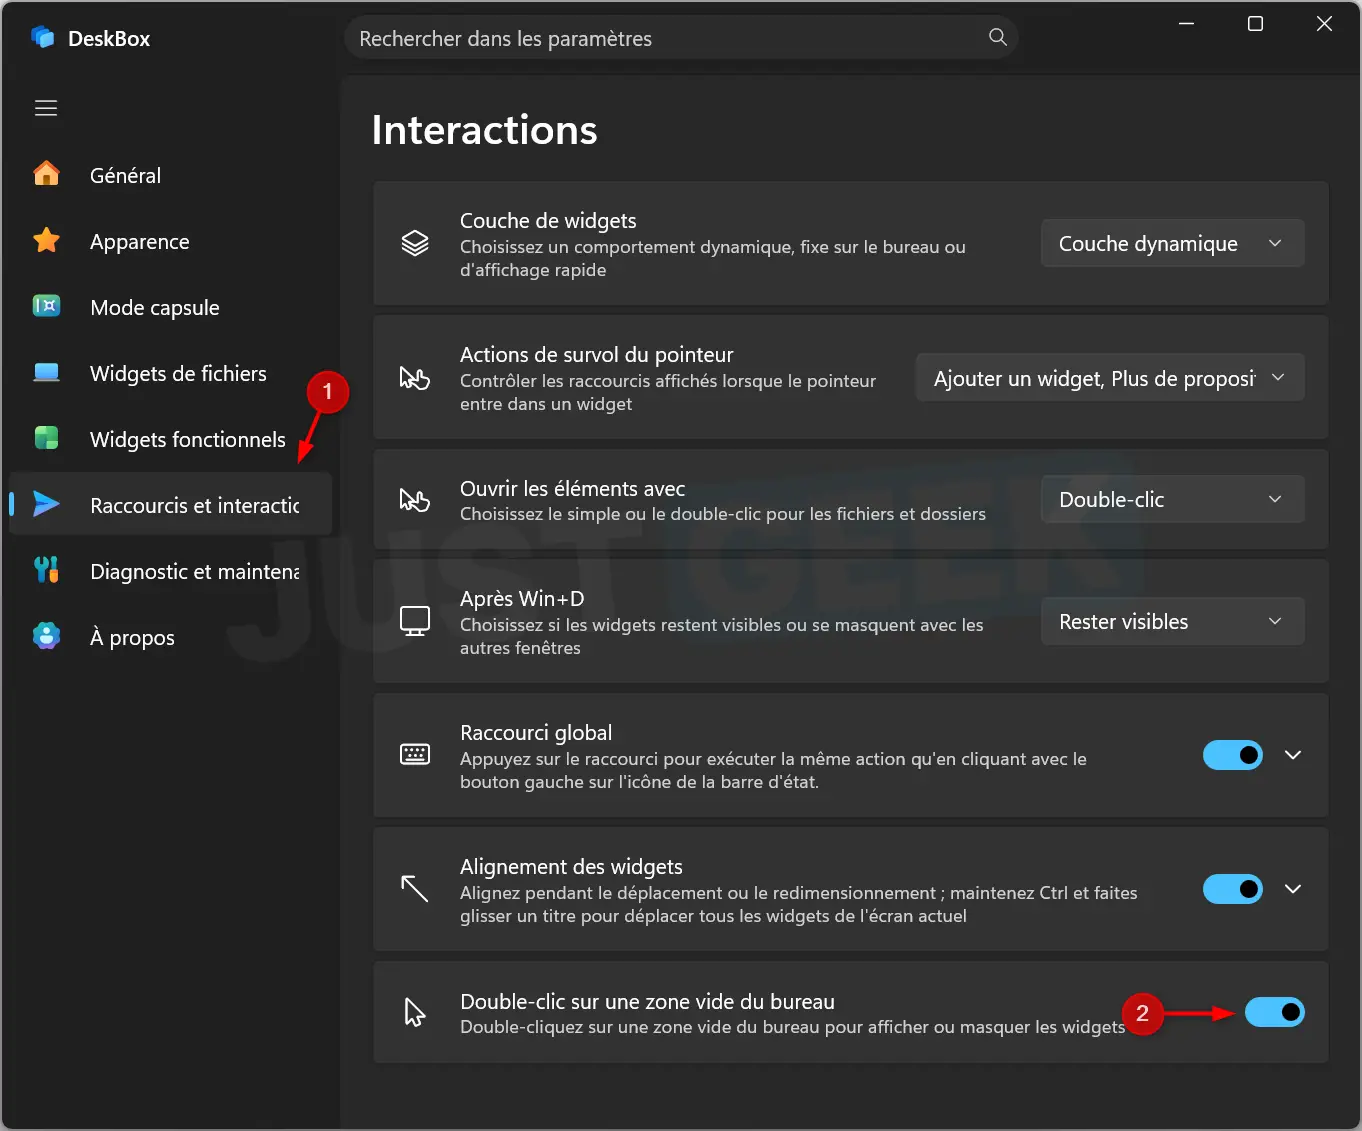Open the Rester visibles dropdown
This screenshot has width=1362, height=1131.
coord(1173,621)
